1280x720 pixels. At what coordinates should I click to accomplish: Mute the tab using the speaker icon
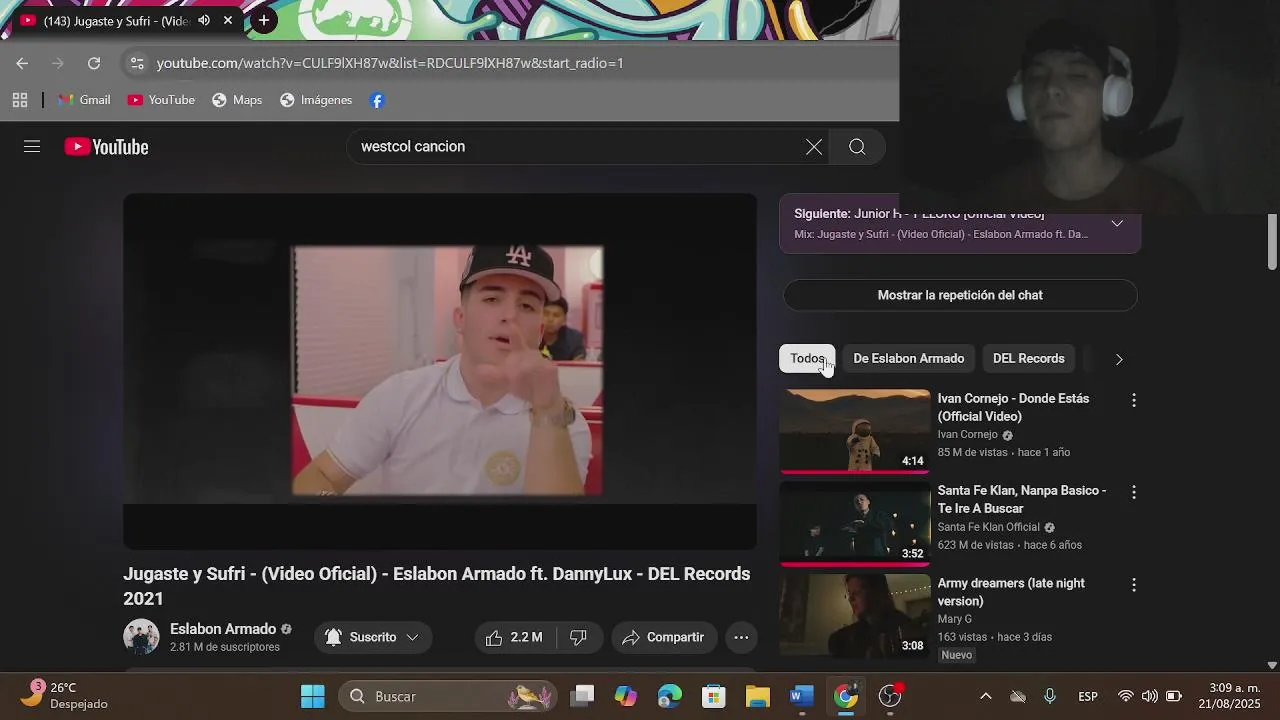[204, 20]
